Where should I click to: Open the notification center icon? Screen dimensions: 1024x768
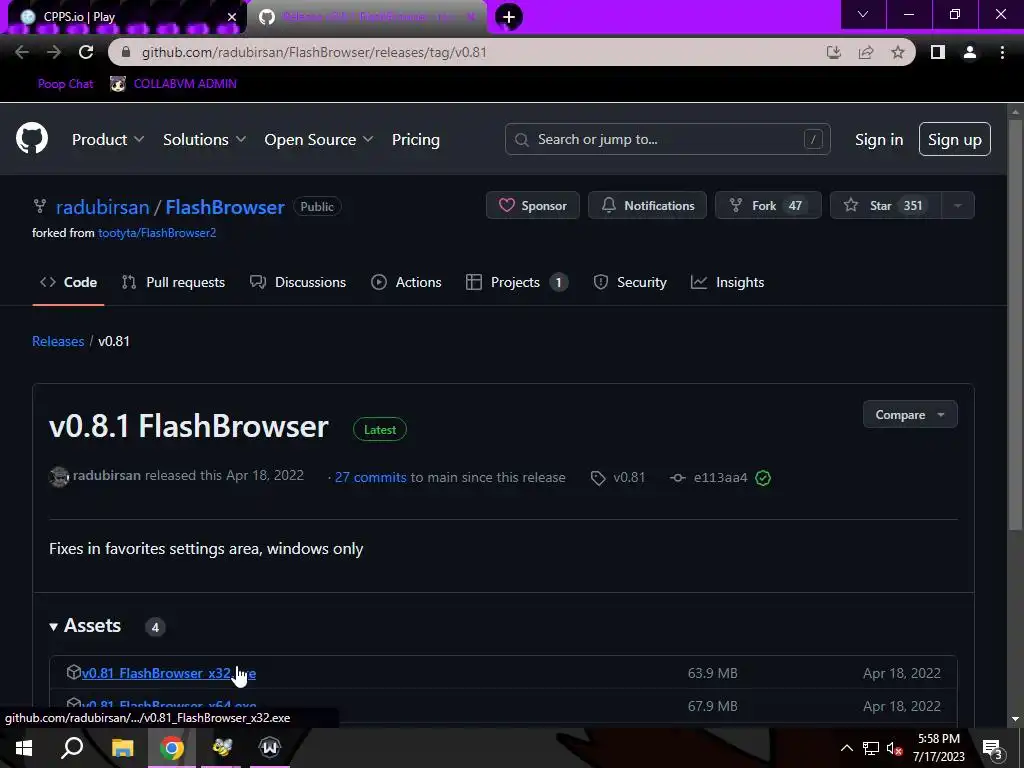992,748
